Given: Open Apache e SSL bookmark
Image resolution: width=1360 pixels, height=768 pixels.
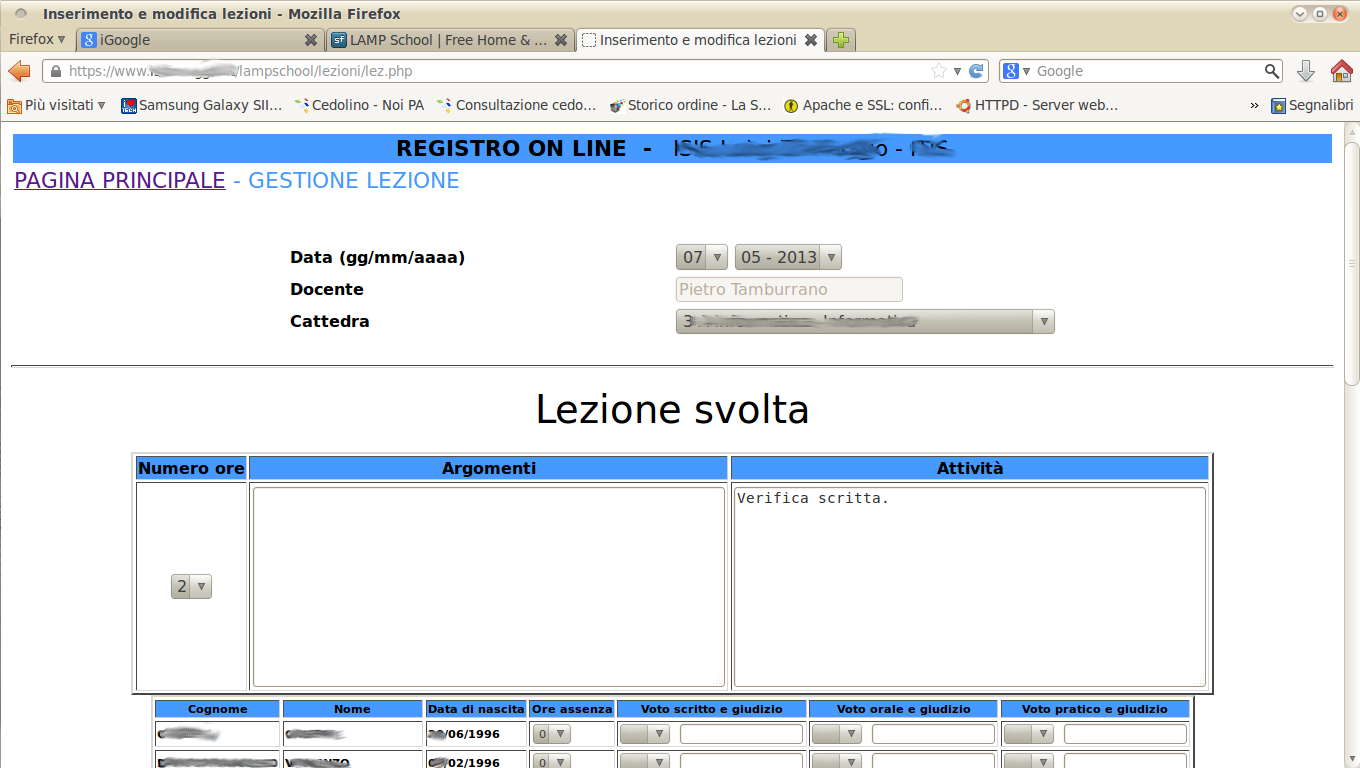Looking at the screenshot, I should (862, 105).
